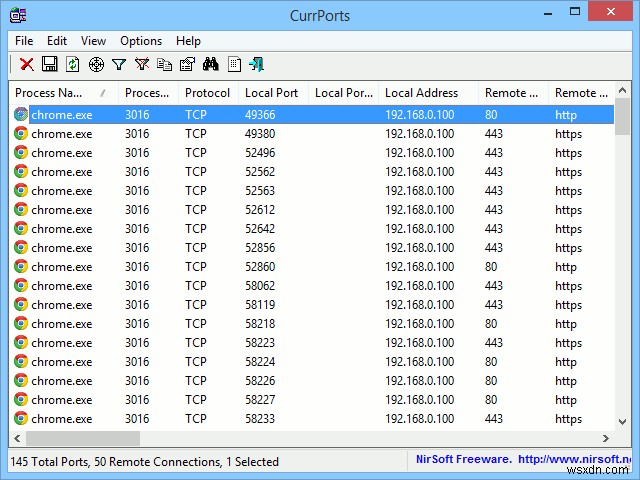This screenshot has width=640, height=480.
Task: Open the View menu
Action: point(93,41)
